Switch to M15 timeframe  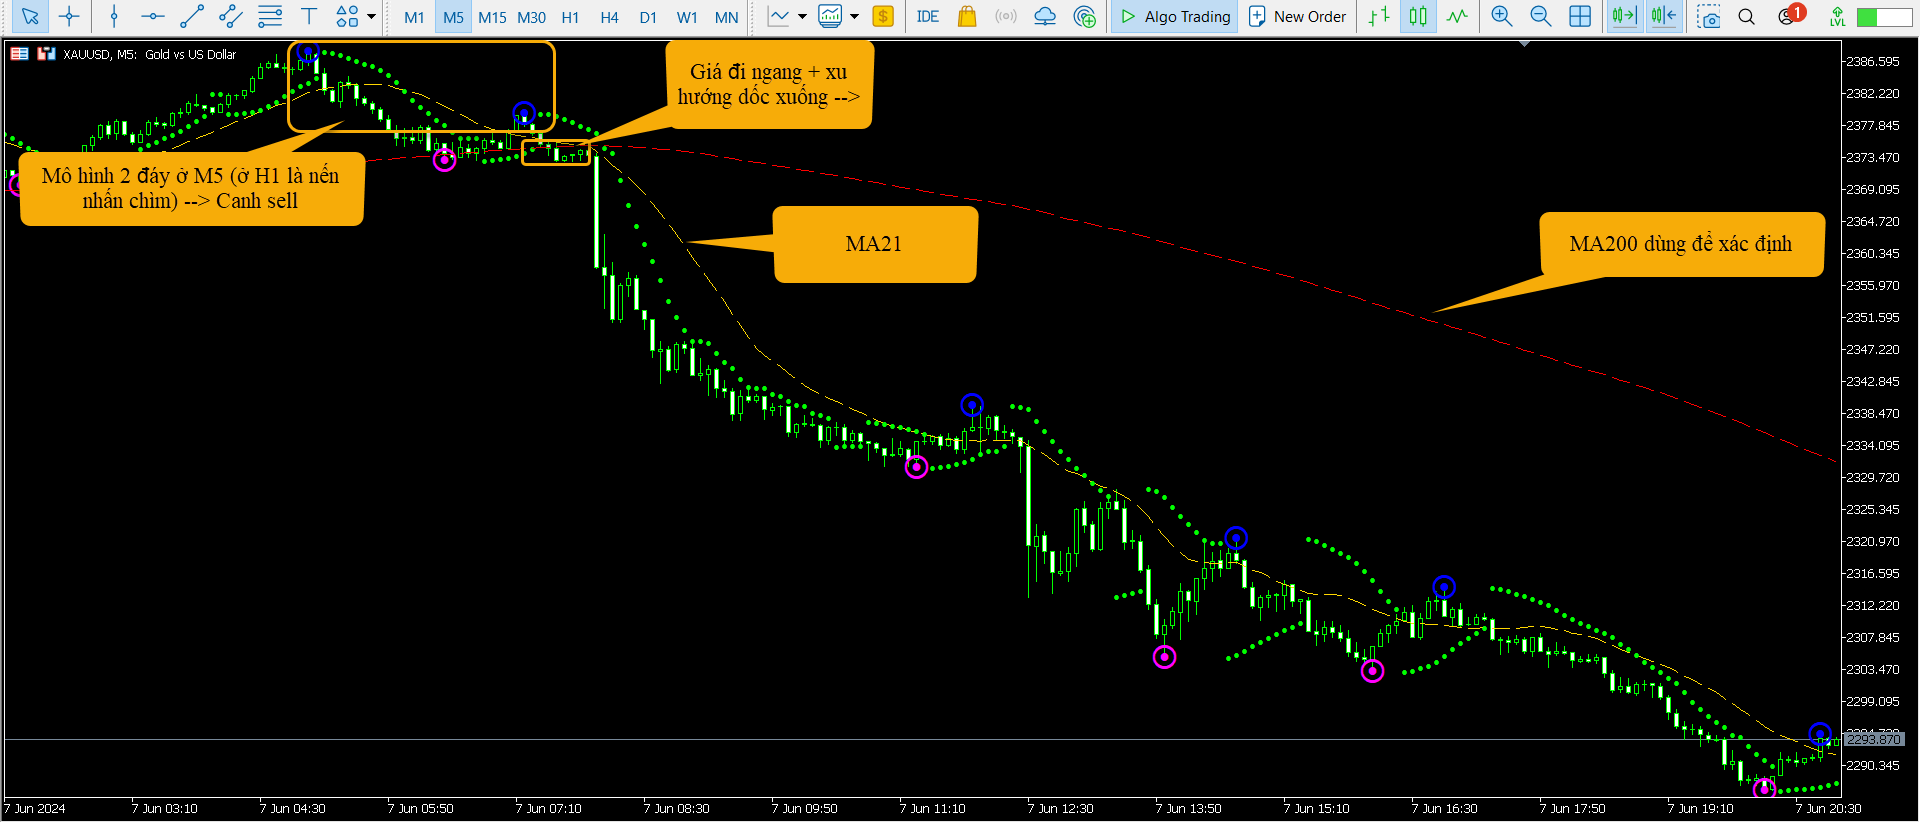(x=492, y=17)
